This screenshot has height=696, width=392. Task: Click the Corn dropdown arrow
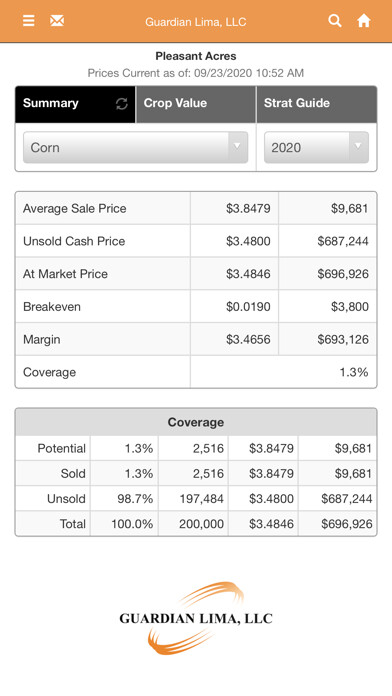(x=237, y=146)
